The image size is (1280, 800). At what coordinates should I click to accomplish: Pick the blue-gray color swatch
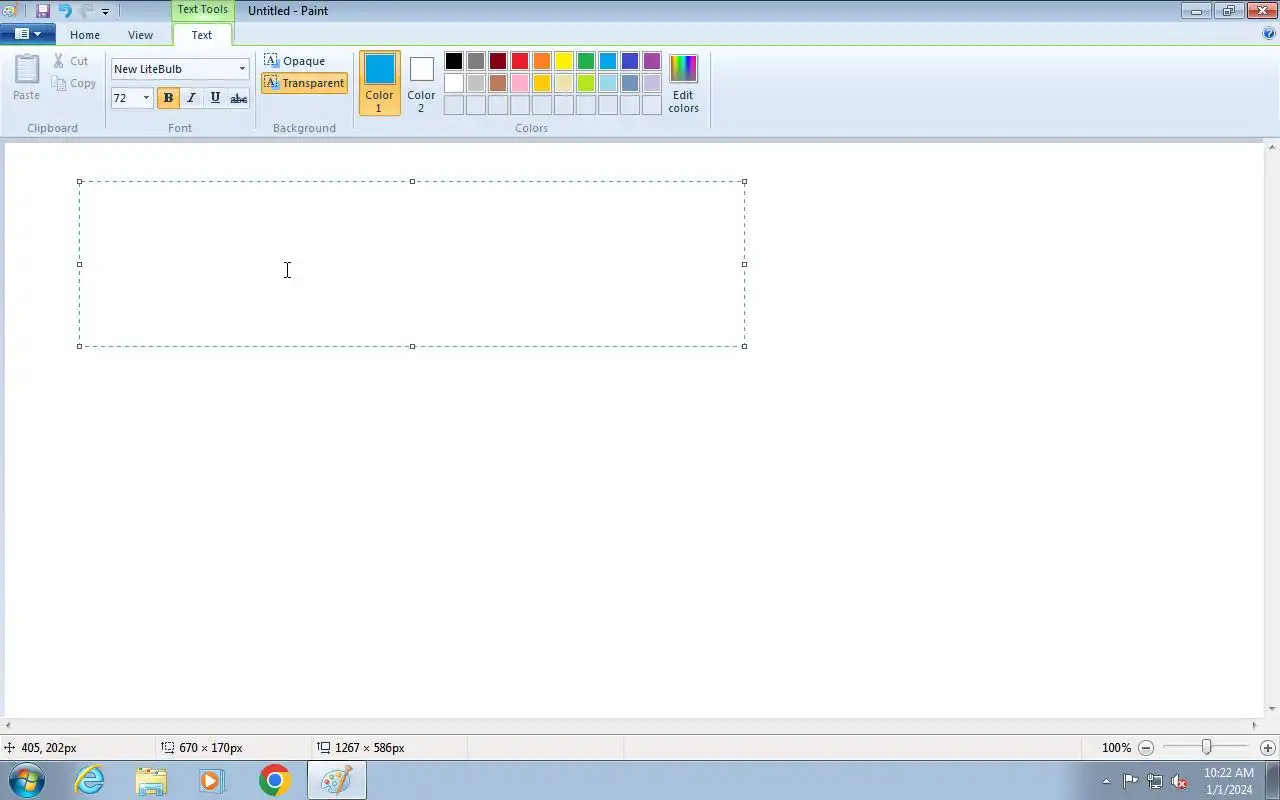point(630,83)
